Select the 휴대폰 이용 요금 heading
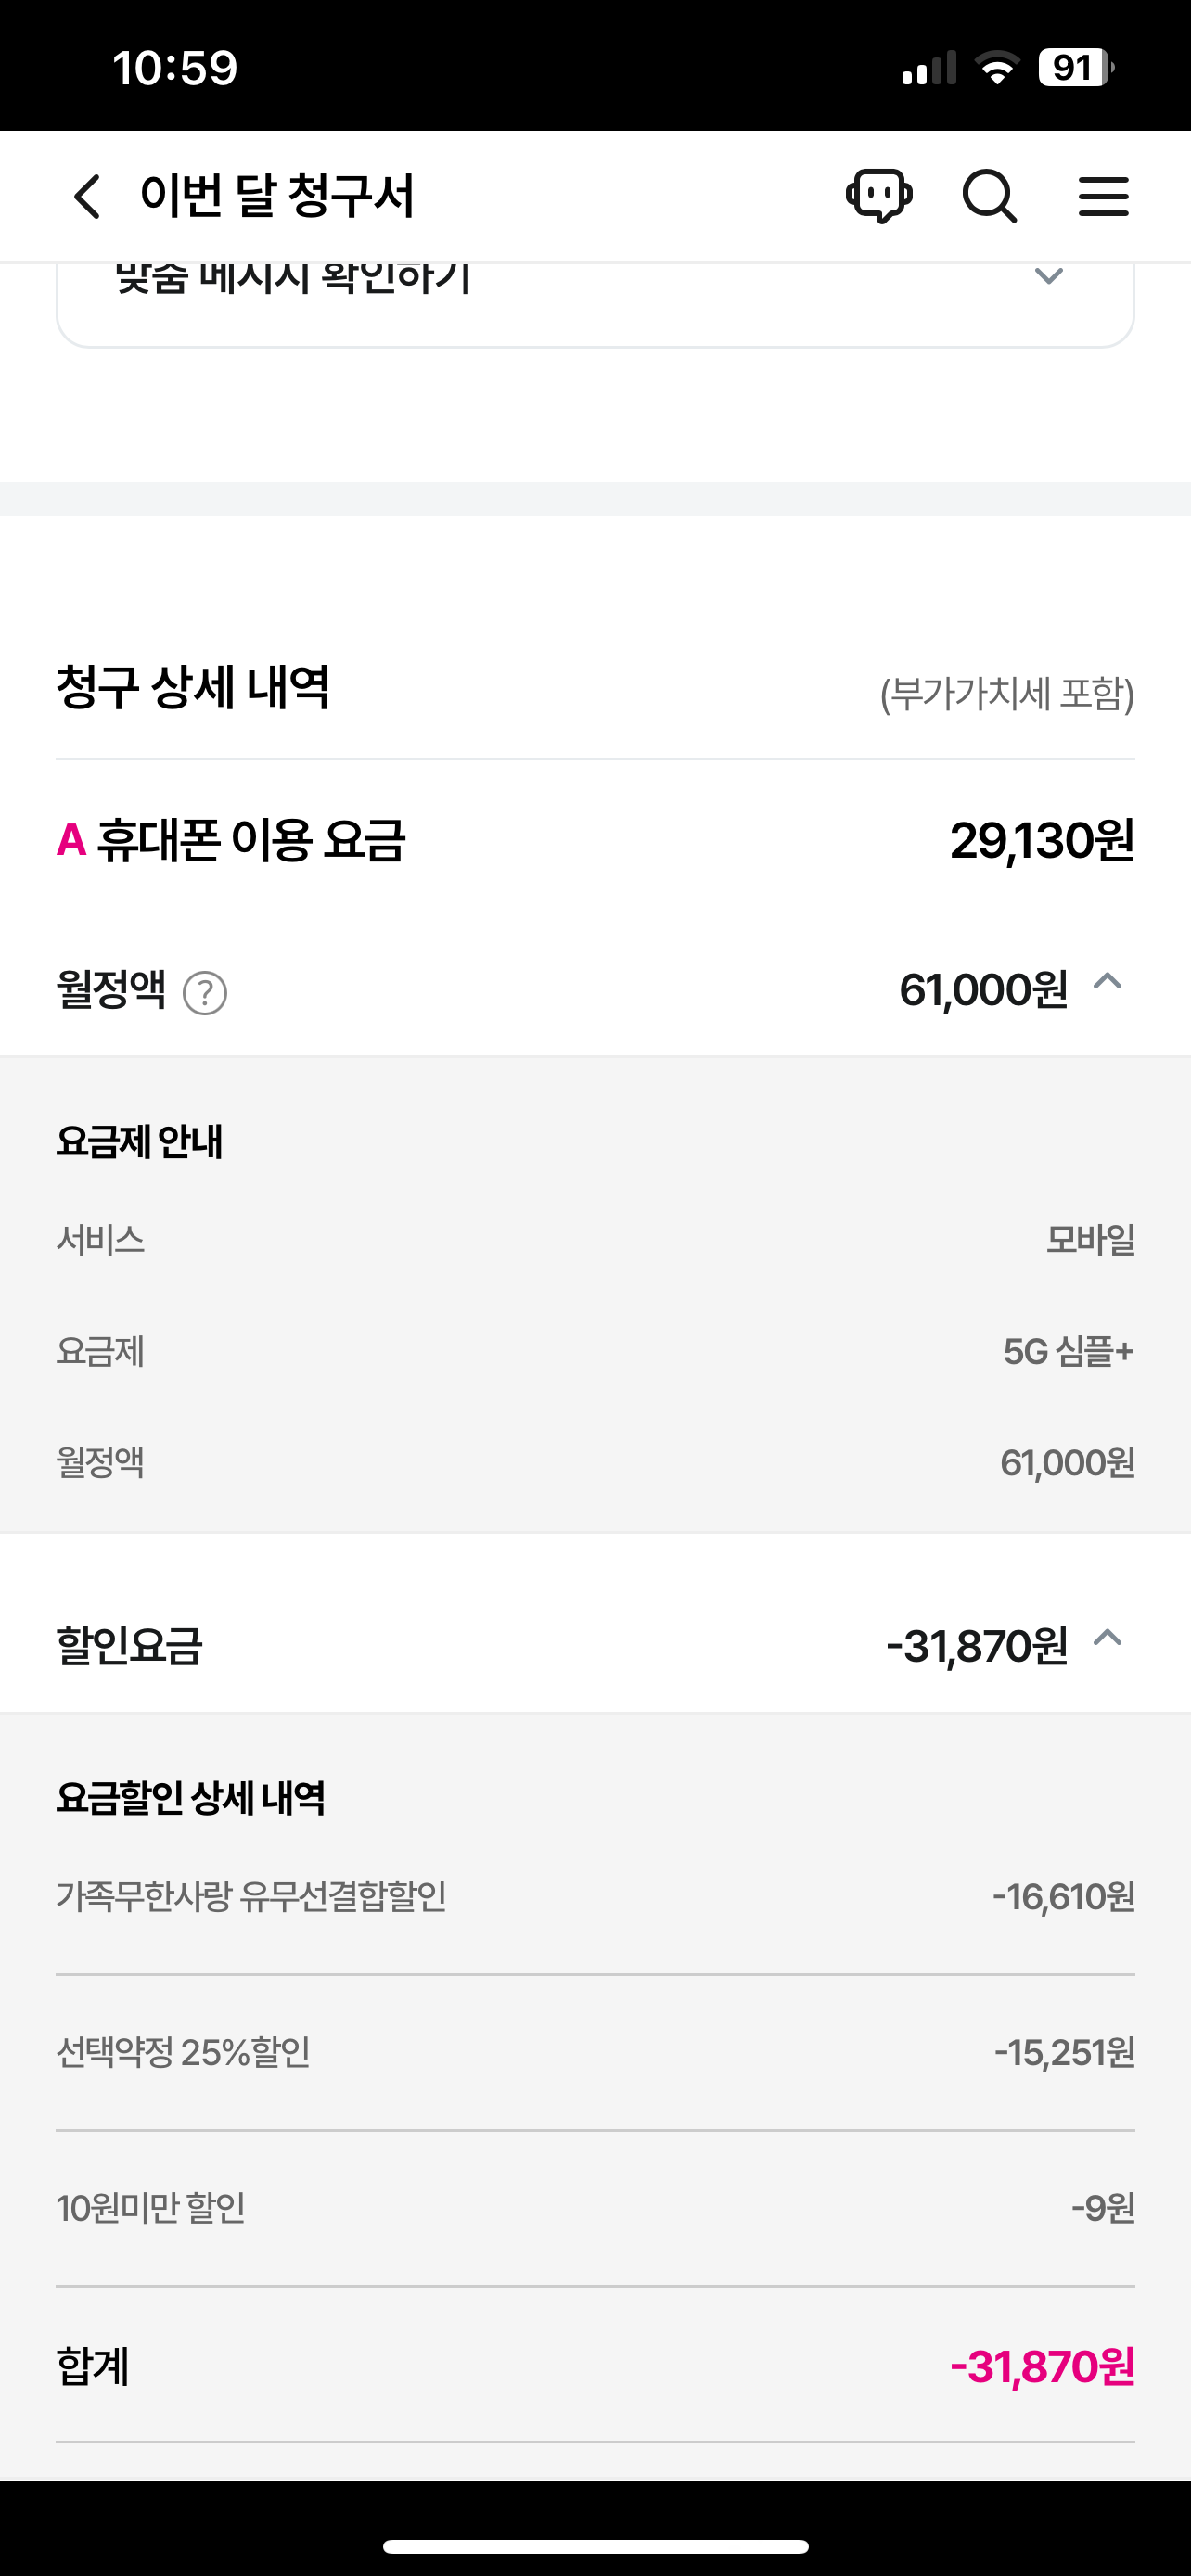Viewport: 1191px width, 2576px height. (250, 840)
